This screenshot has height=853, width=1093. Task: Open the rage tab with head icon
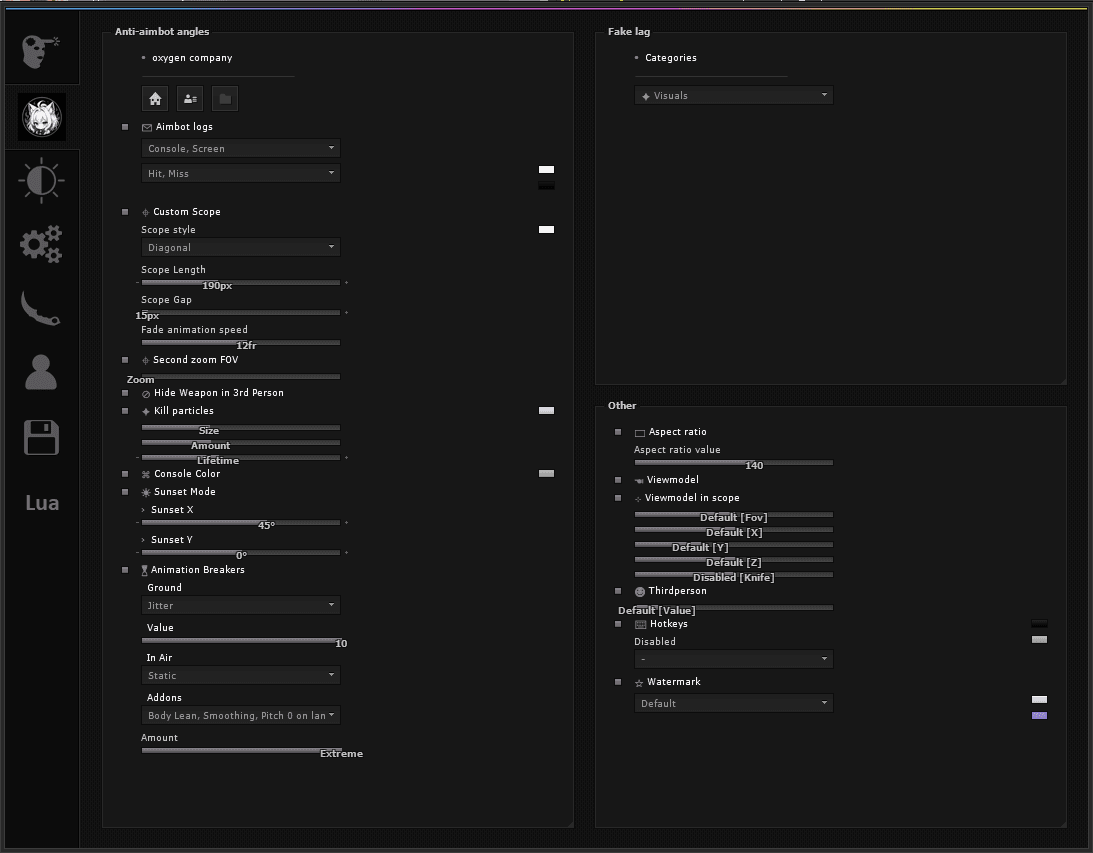point(41,51)
